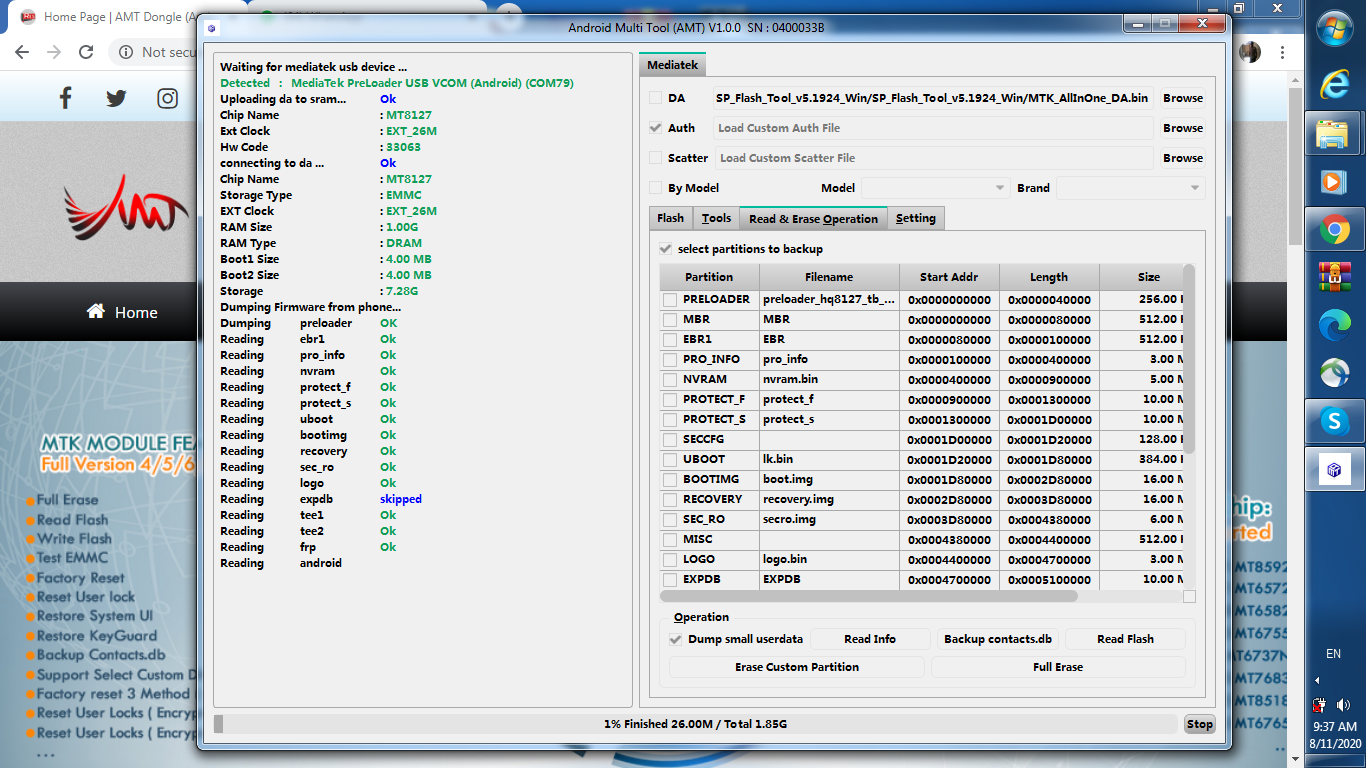Viewport: 1366px width, 768px height.
Task: Click the partition table horizontal scrollbar
Action: 869,596
